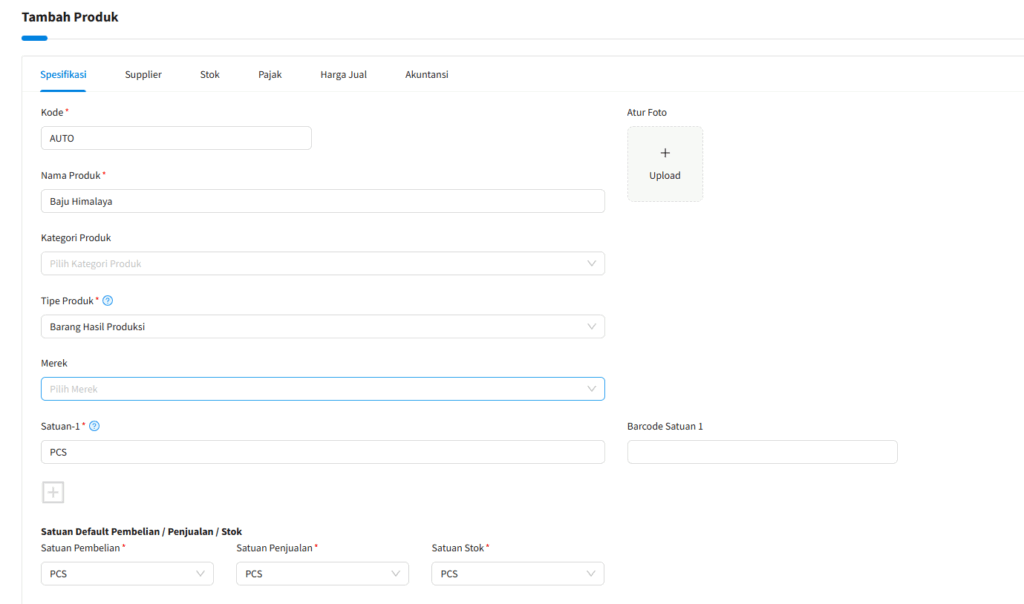Viewport: 1024px width, 604px height.
Task: Go to the Pajak tab
Action: coord(270,75)
